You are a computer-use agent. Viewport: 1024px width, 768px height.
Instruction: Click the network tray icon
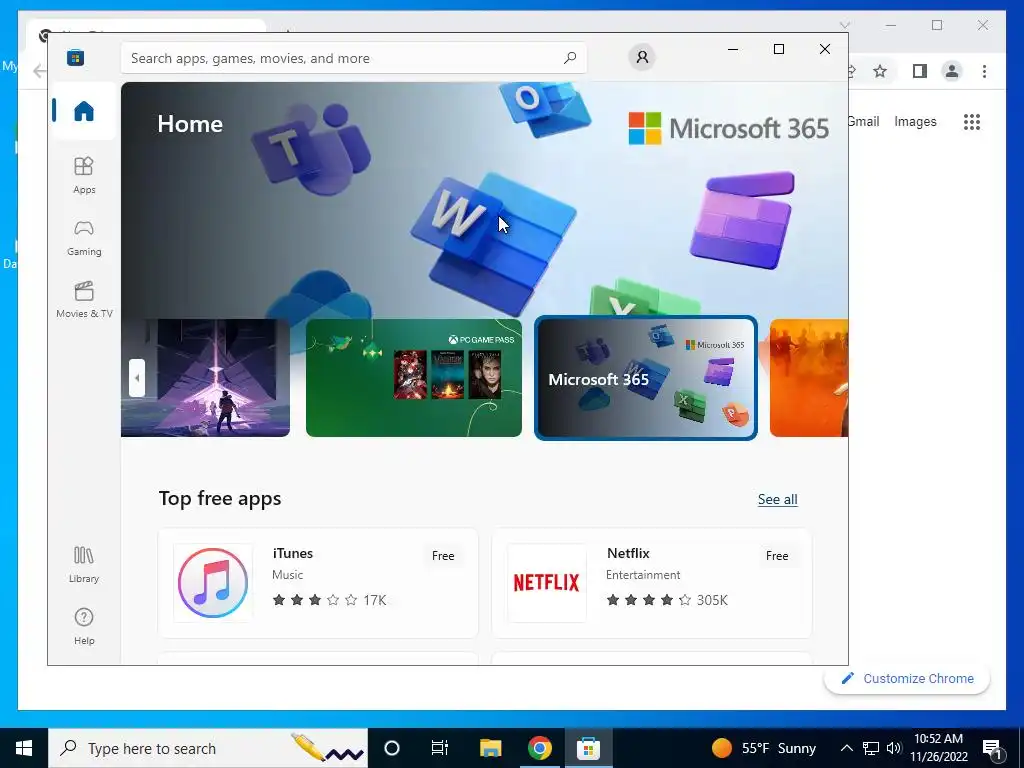pos(871,748)
